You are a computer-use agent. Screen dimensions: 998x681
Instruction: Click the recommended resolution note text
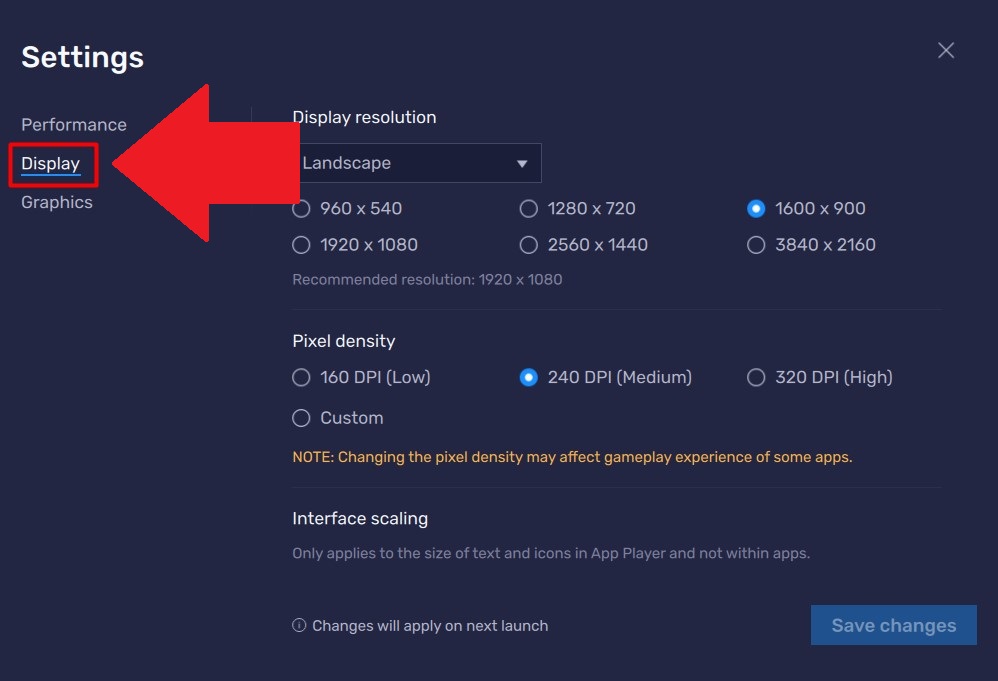pos(425,279)
